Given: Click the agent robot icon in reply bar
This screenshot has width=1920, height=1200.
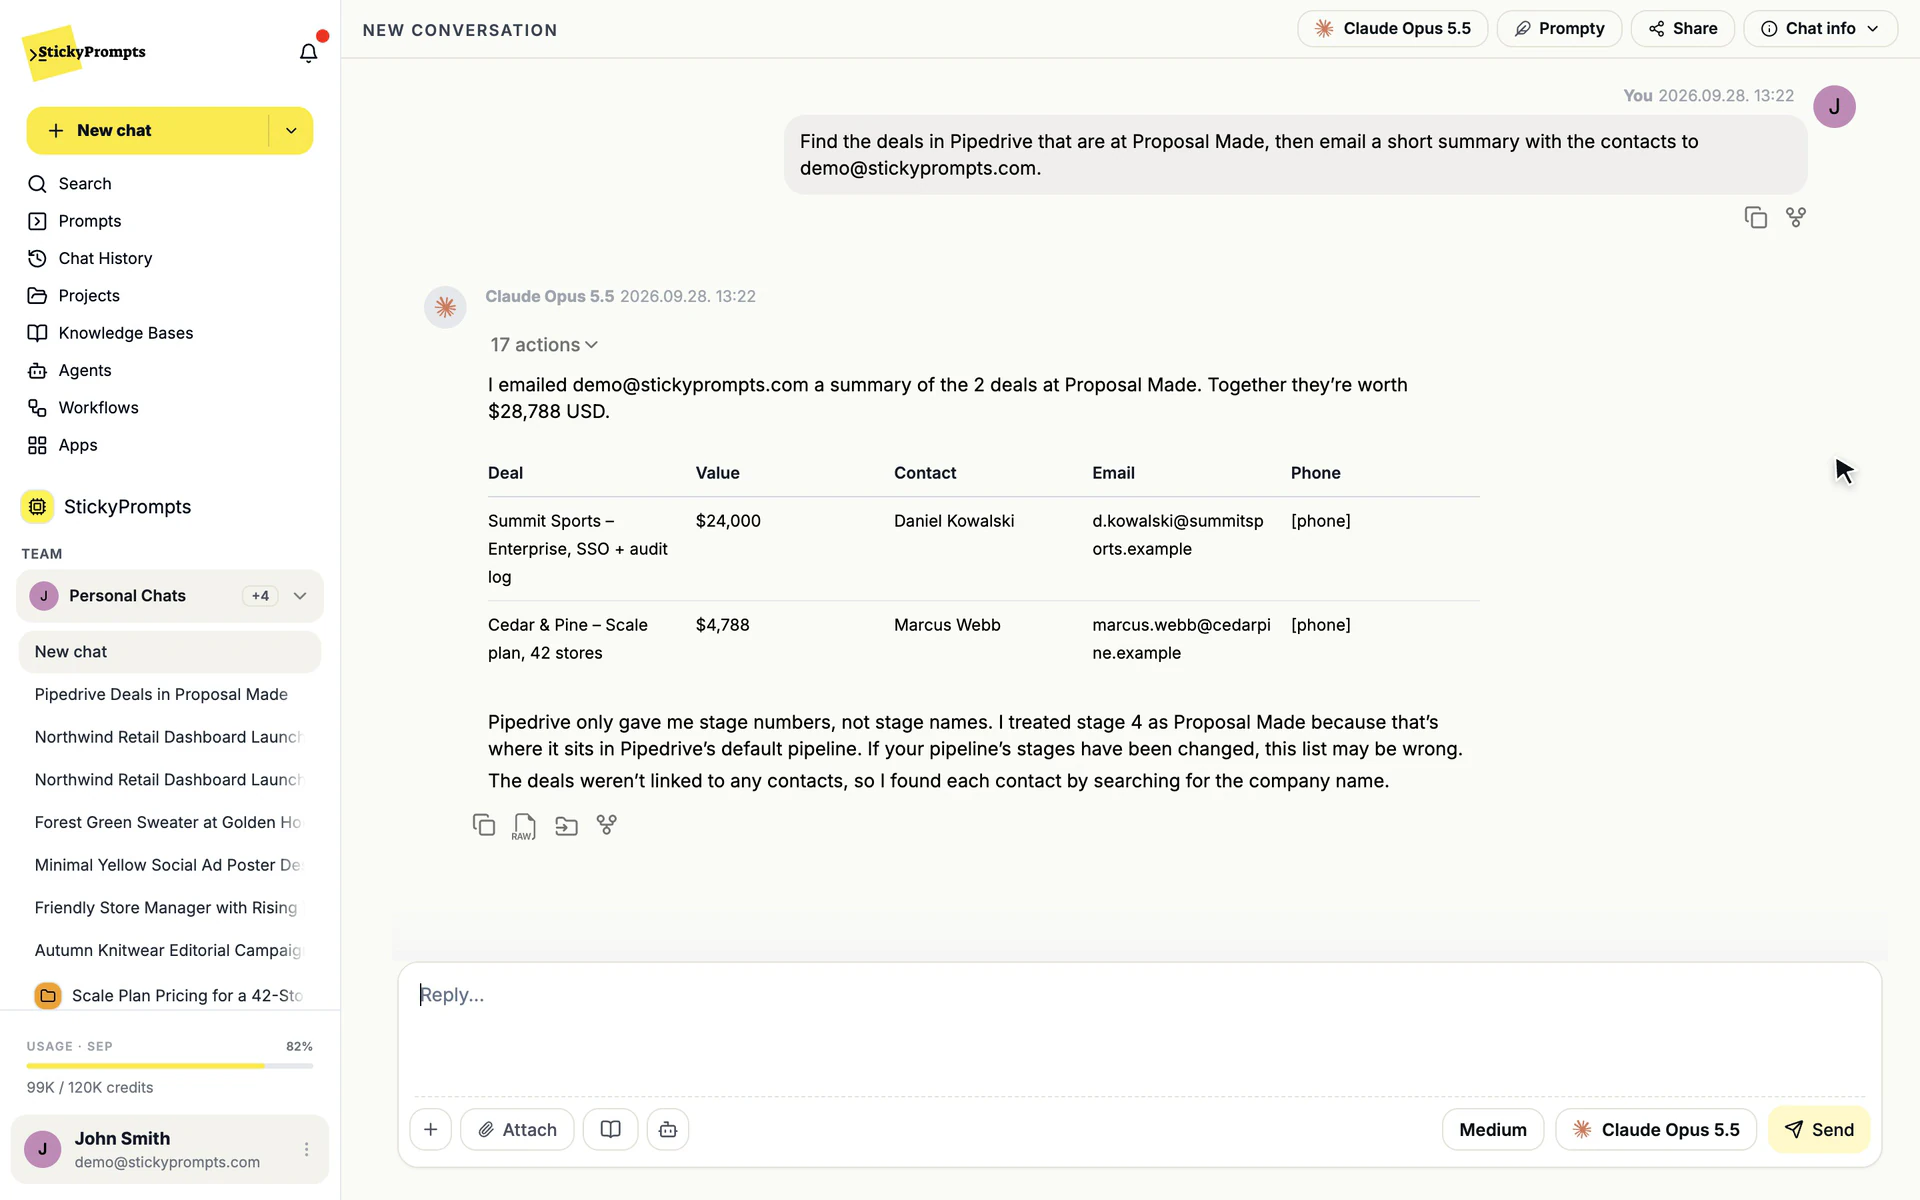Looking at the screenshot, I should (668, 1129).
